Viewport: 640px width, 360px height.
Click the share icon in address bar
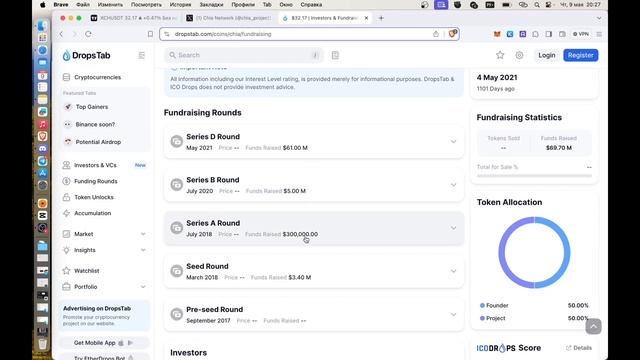coord(436,34)
